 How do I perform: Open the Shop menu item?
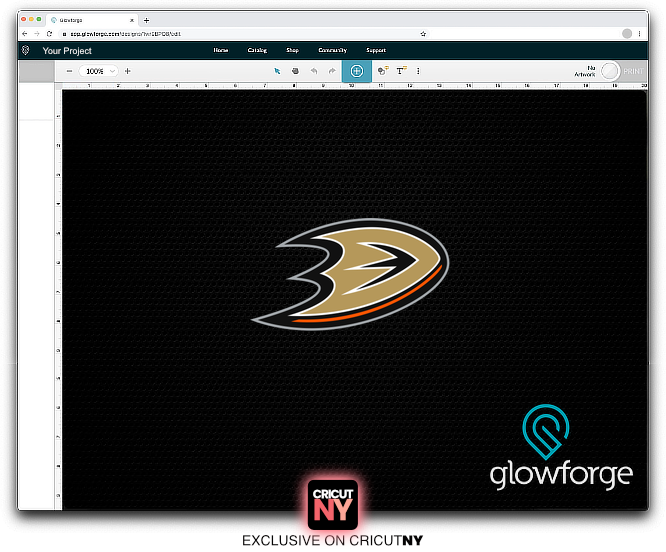pyautogui.click(x=292, y=50)
